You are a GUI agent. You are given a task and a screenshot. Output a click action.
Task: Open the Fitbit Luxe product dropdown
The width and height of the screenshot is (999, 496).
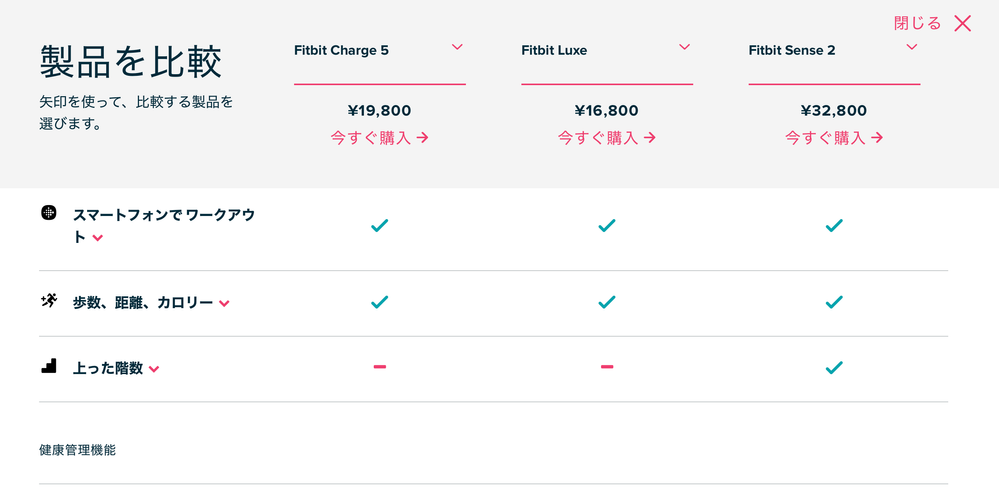(x=684, y=47)
